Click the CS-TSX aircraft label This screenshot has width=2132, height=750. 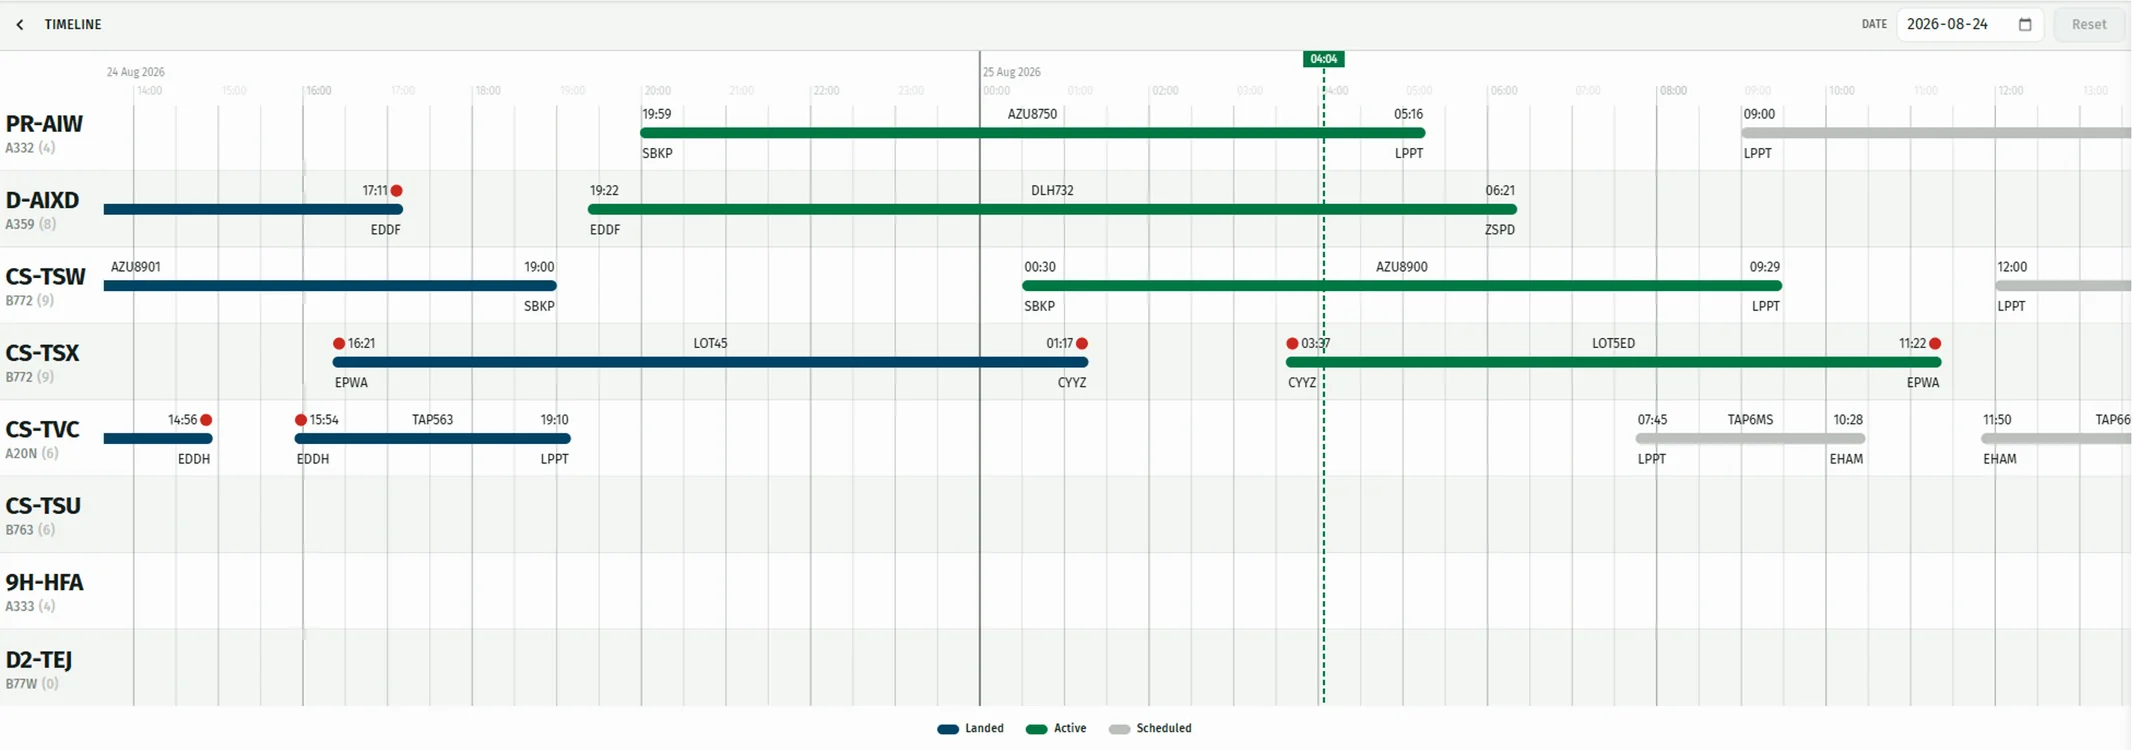click(42, 353)
